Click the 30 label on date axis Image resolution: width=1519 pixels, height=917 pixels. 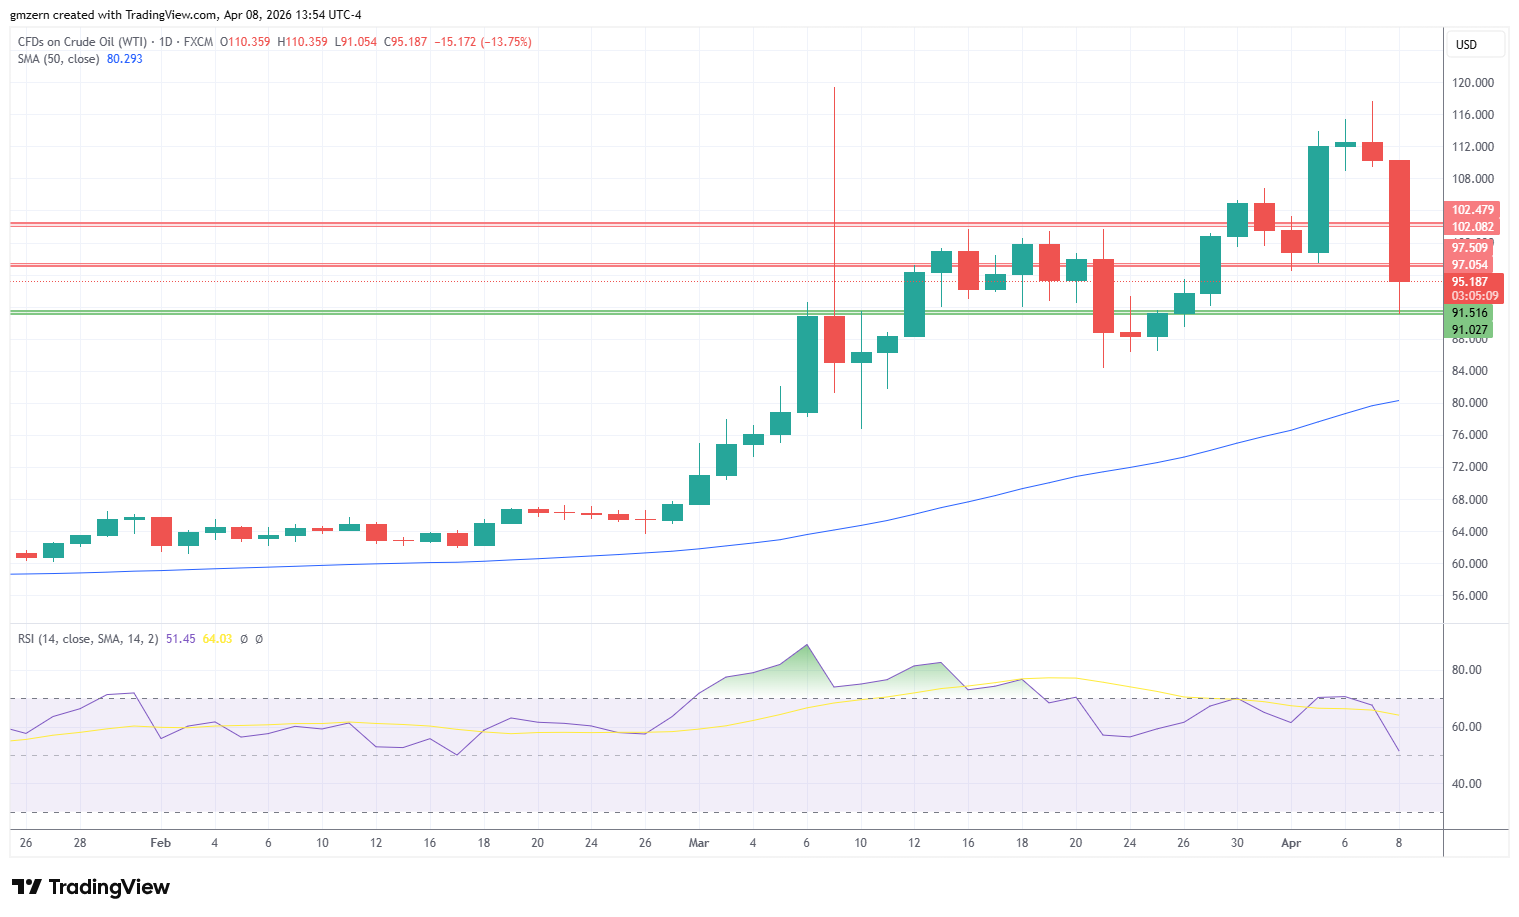1237,843
